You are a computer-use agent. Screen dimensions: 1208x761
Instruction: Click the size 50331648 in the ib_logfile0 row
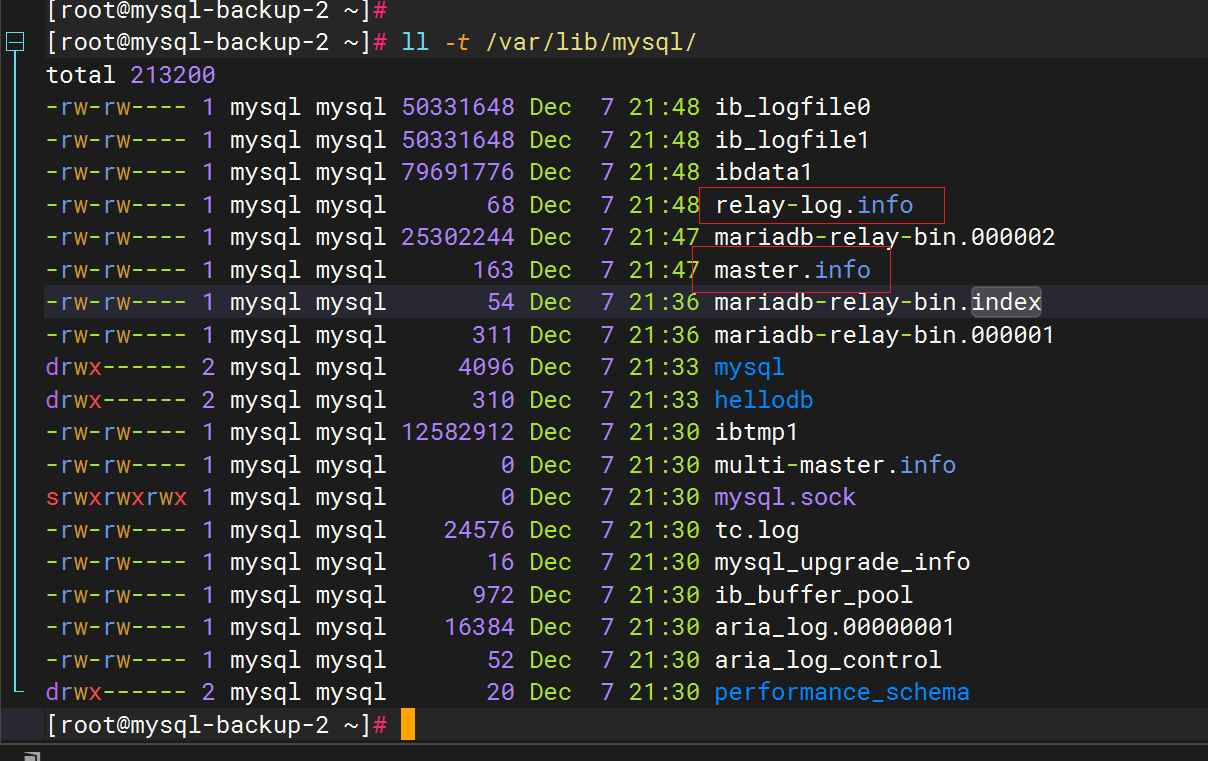[x=458, y=107]
